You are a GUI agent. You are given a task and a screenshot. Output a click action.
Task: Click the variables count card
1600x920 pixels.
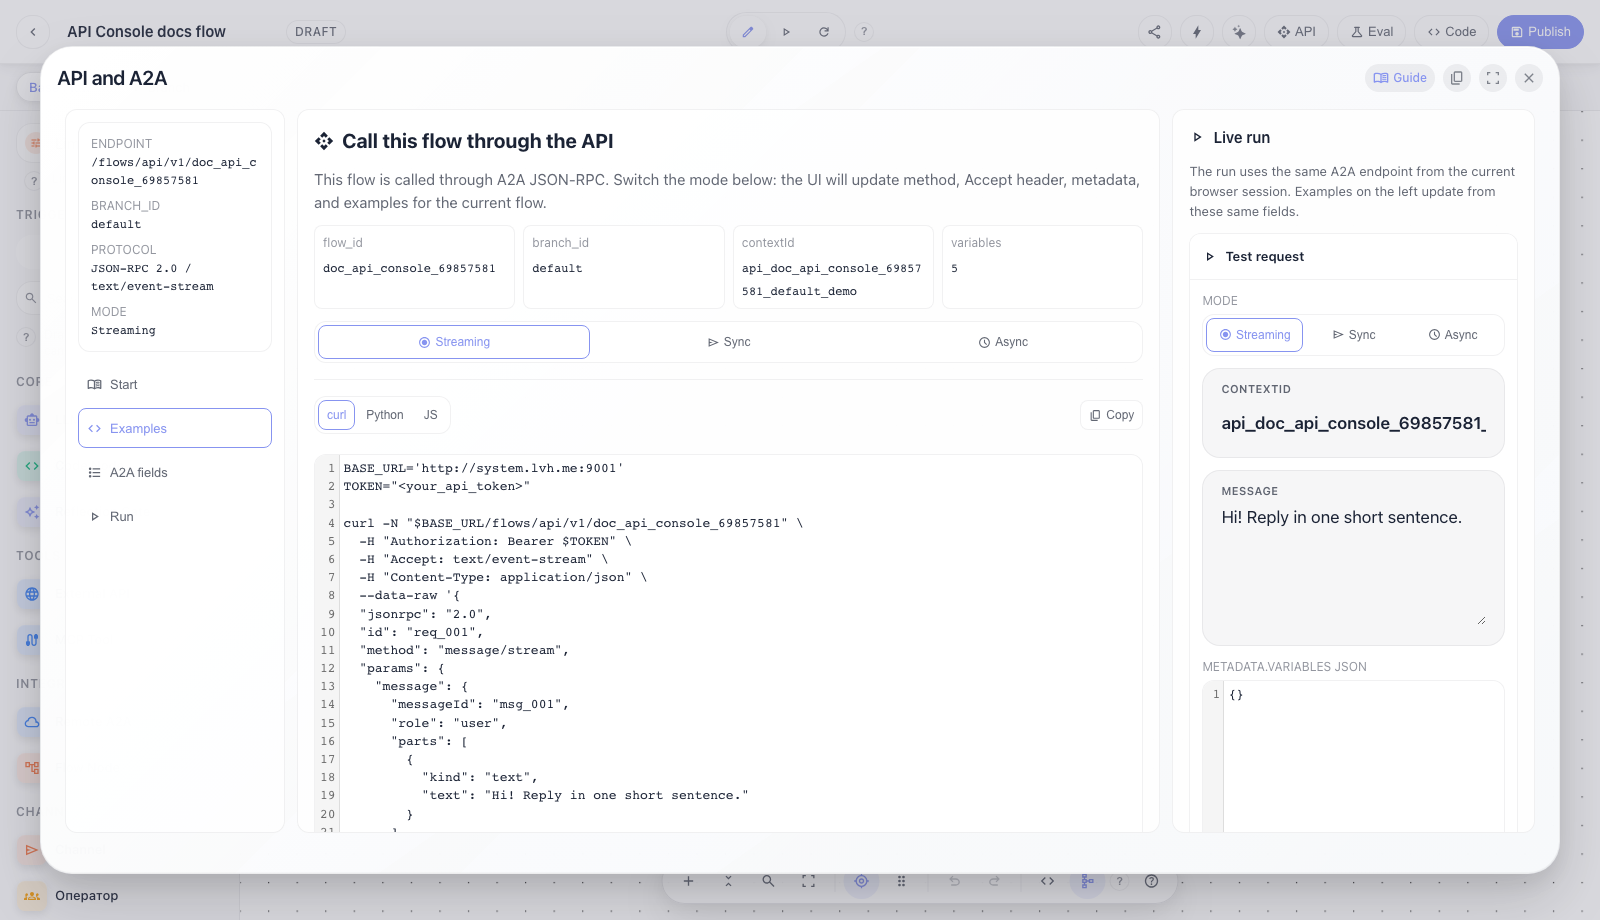point(1042,267)
